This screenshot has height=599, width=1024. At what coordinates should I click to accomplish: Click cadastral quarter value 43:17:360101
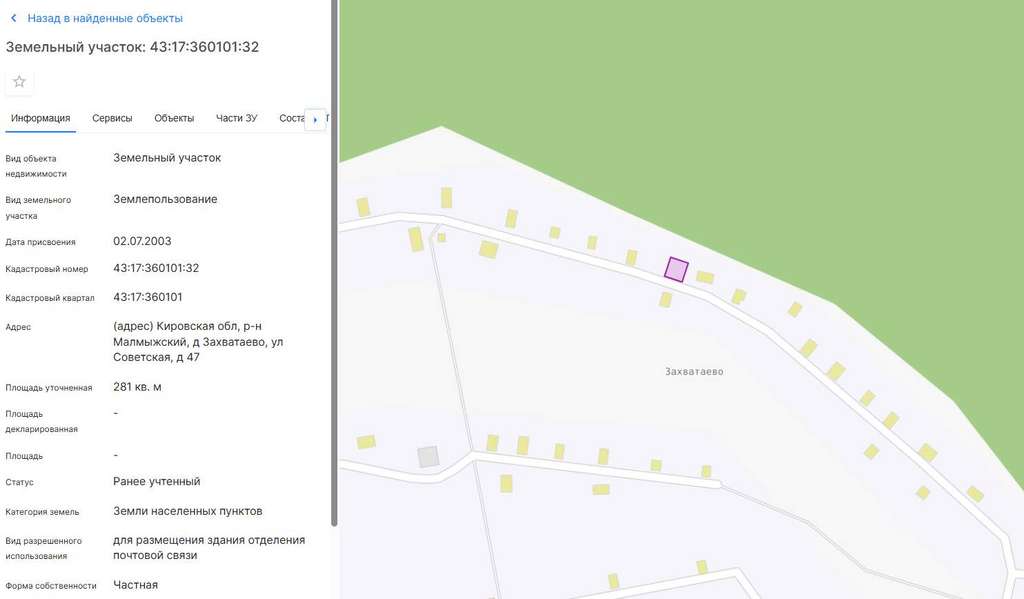(x=148, y=297)
